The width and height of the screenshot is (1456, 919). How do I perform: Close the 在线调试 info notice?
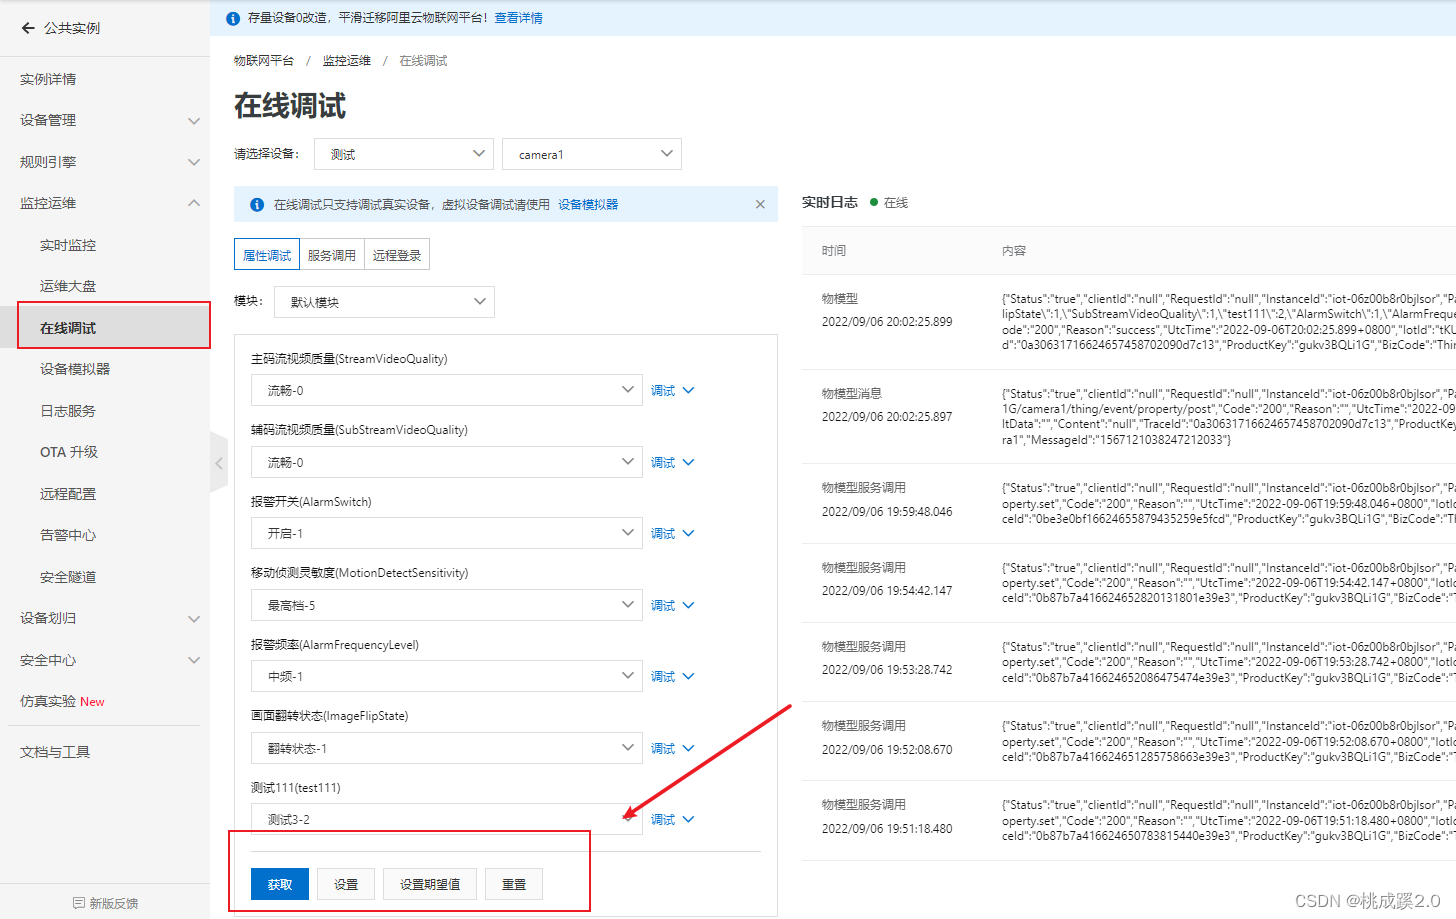coord(760,204)
